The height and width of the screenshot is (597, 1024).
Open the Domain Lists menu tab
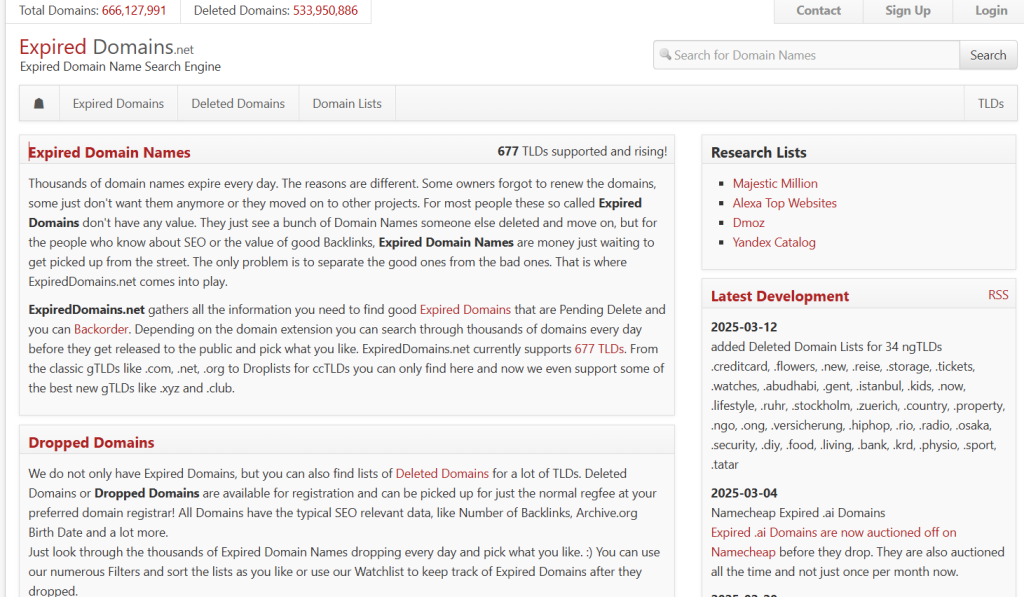(x=347, y=103)
